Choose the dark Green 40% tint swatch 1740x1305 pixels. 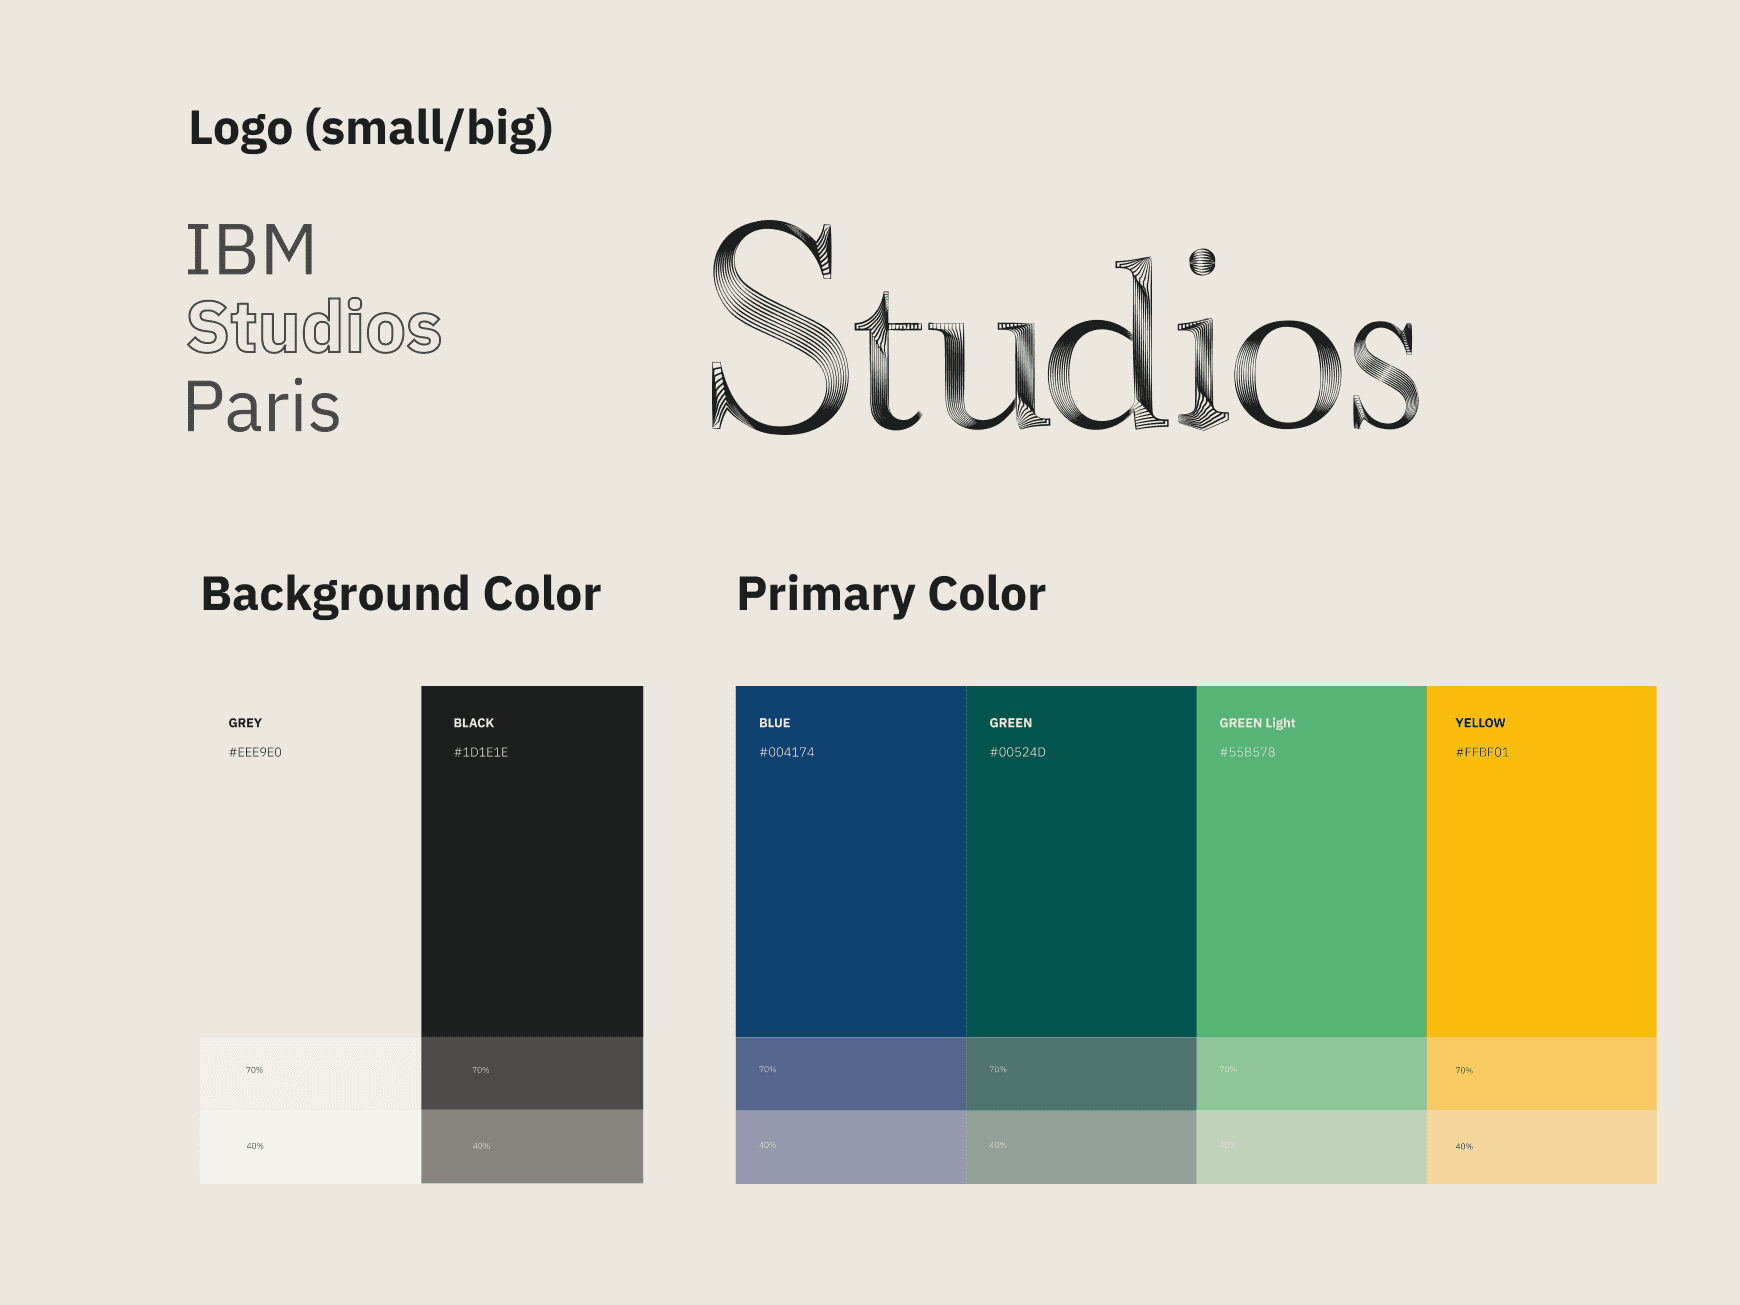click(x=1081, y=1147)
